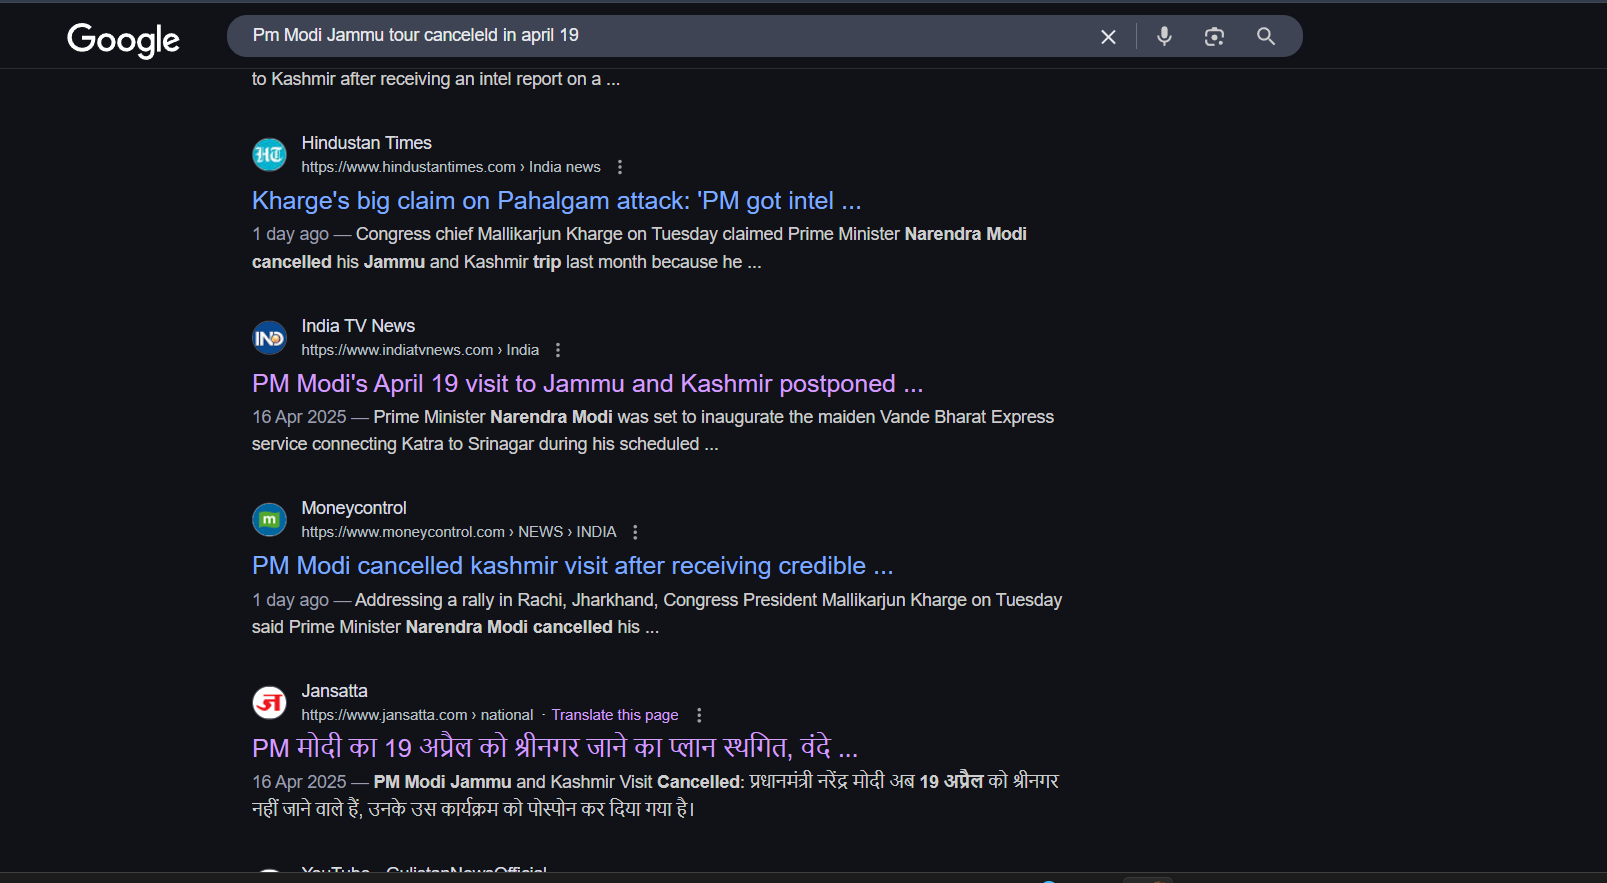Image resolution: width=1607 pixels, height=883 pixels.
Task: Click Moneycontrol site name
Action: 354,508
